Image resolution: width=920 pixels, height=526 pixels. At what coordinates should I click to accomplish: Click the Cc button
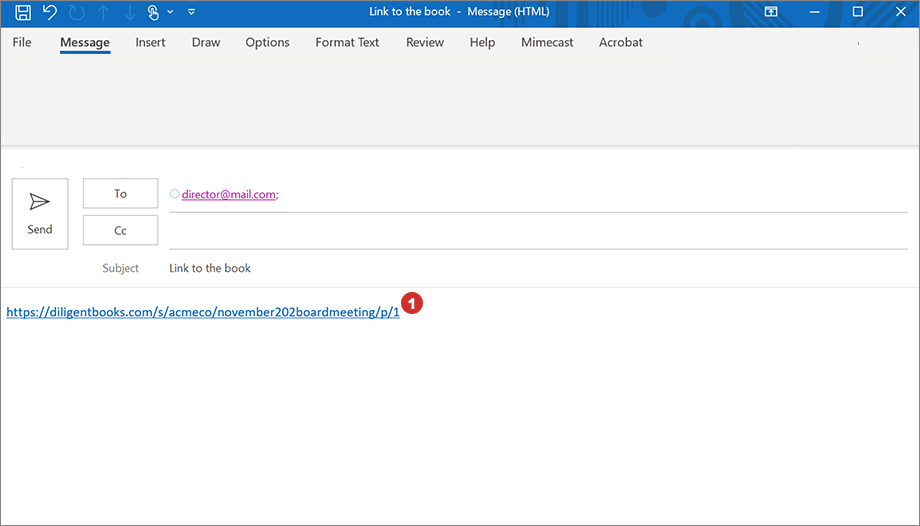pyautogui.click(x=120, y=230)
